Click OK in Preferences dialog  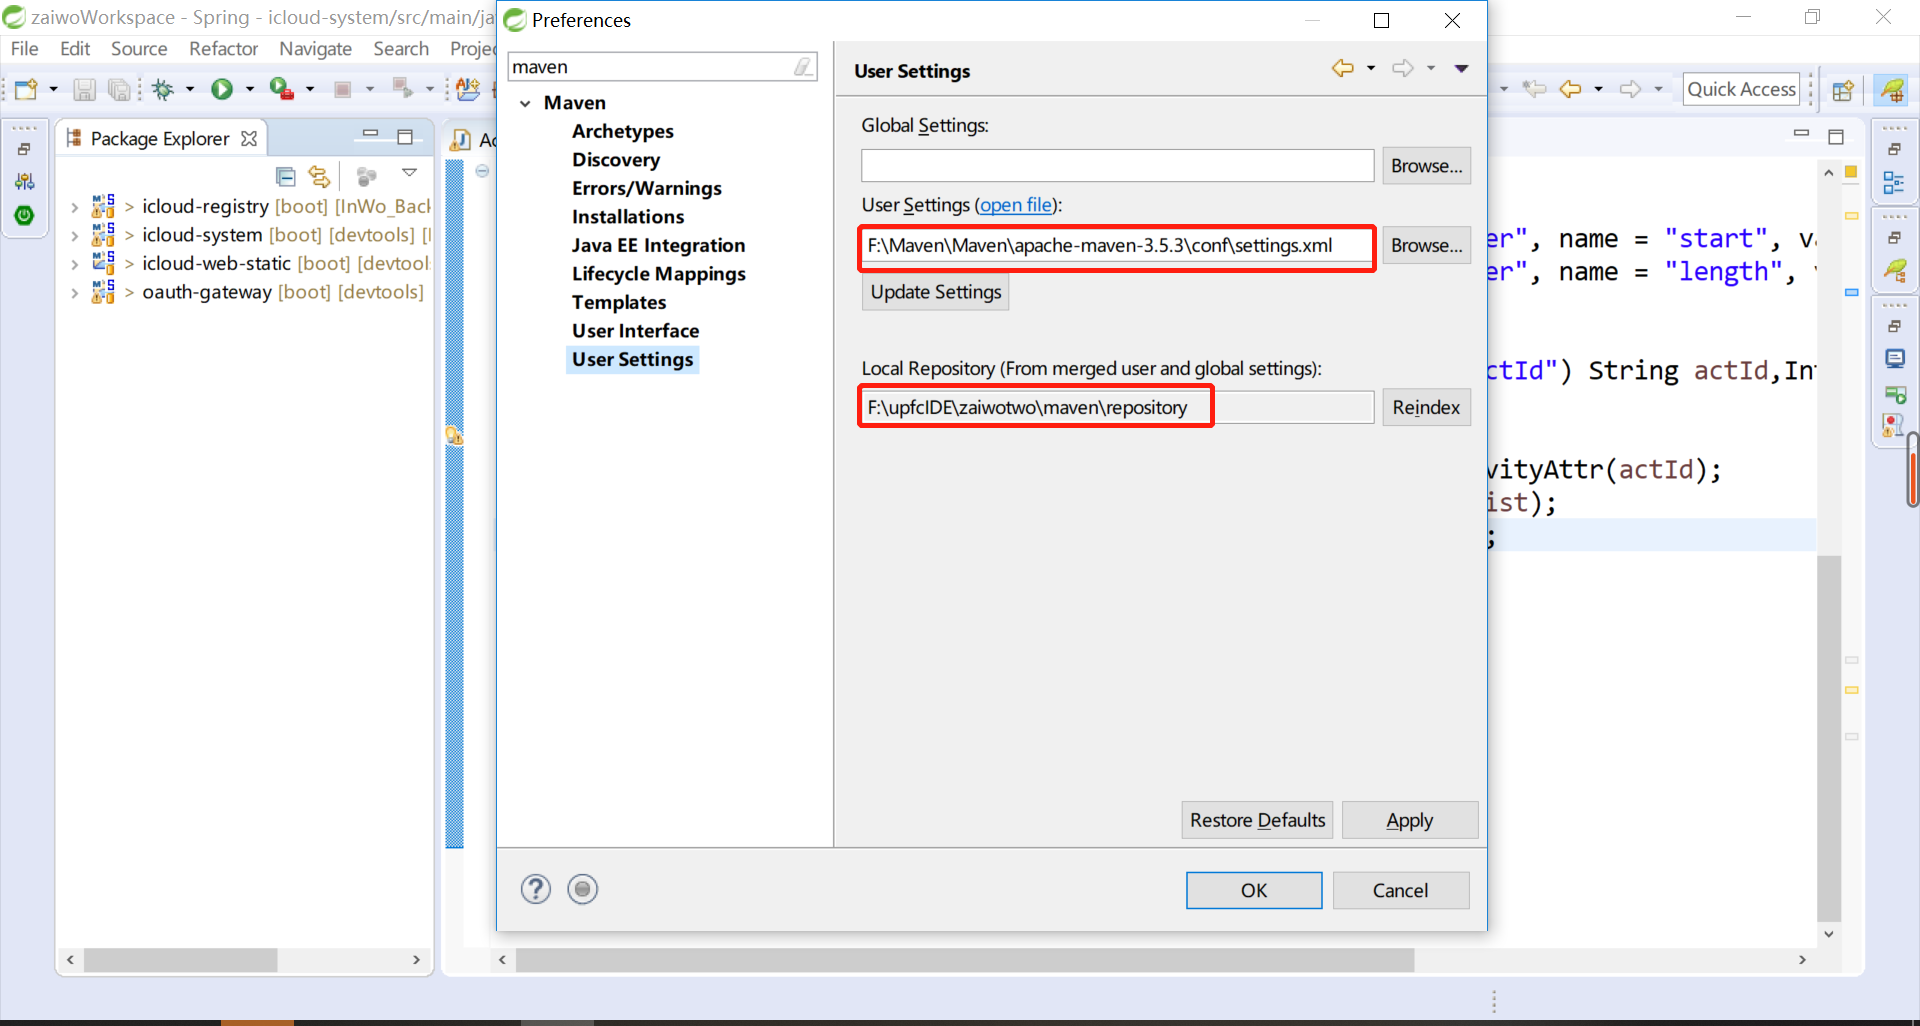pos(1254,890)
